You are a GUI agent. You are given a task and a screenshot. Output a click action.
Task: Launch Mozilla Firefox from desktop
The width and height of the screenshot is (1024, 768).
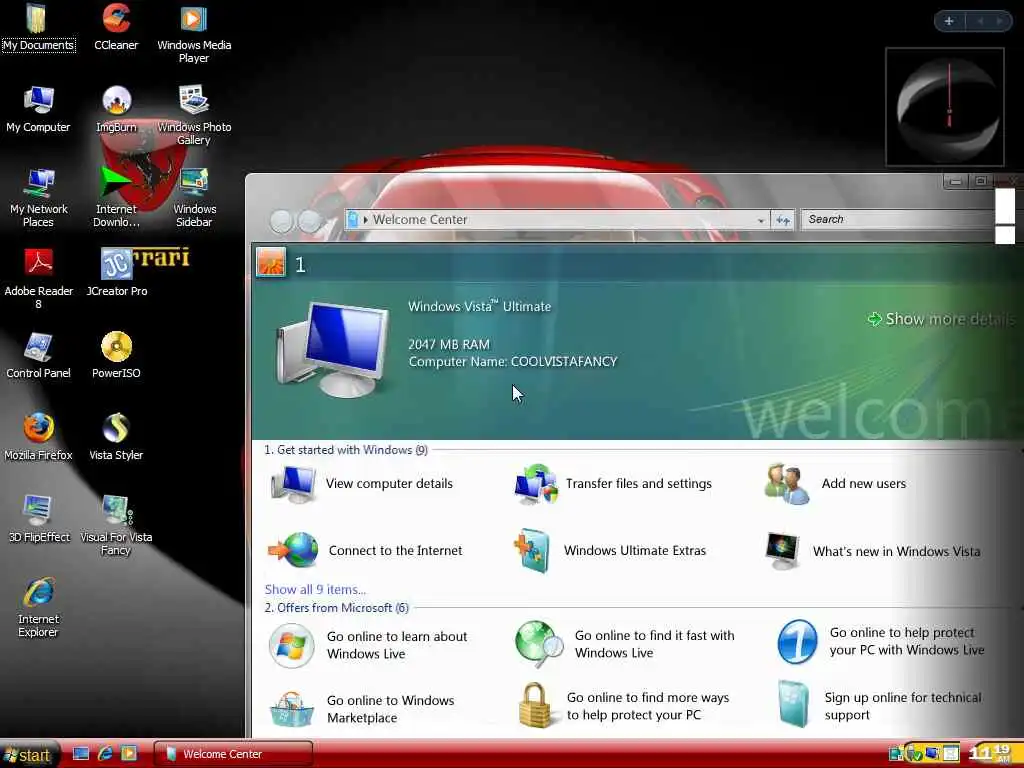(x=39, y=437)
